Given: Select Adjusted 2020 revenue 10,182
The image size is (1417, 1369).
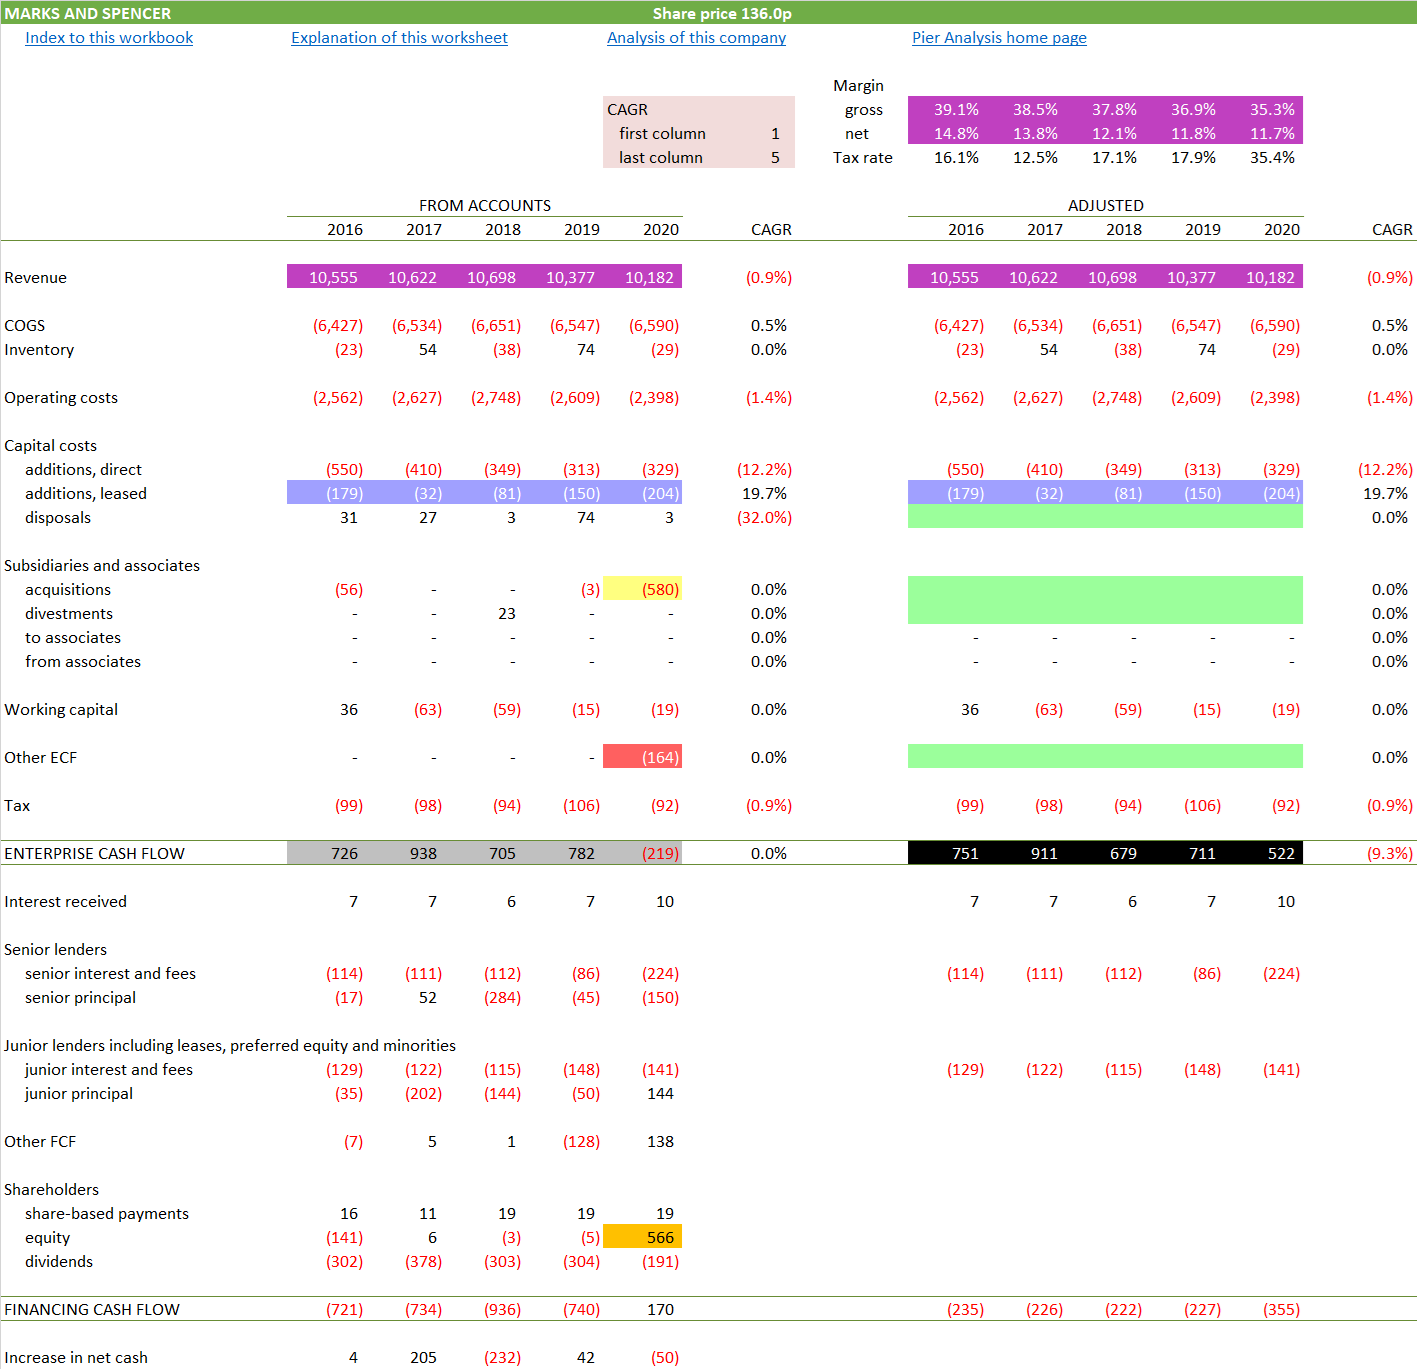Looking at the screenshot, I should point(1270,278).
